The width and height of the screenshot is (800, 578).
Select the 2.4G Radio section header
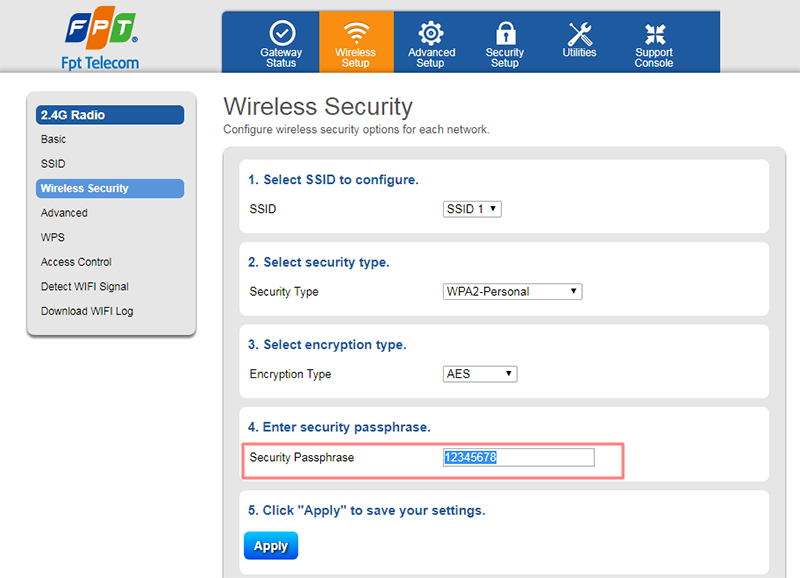point(110,115)
